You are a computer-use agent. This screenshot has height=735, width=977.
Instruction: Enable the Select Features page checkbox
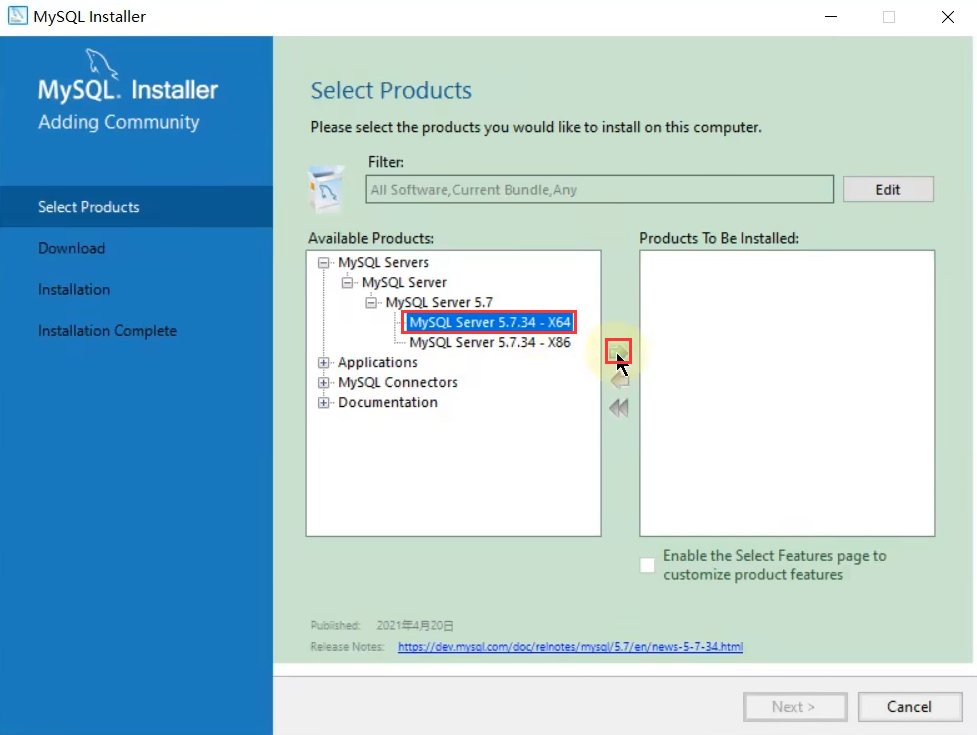[x=647, y=565]
